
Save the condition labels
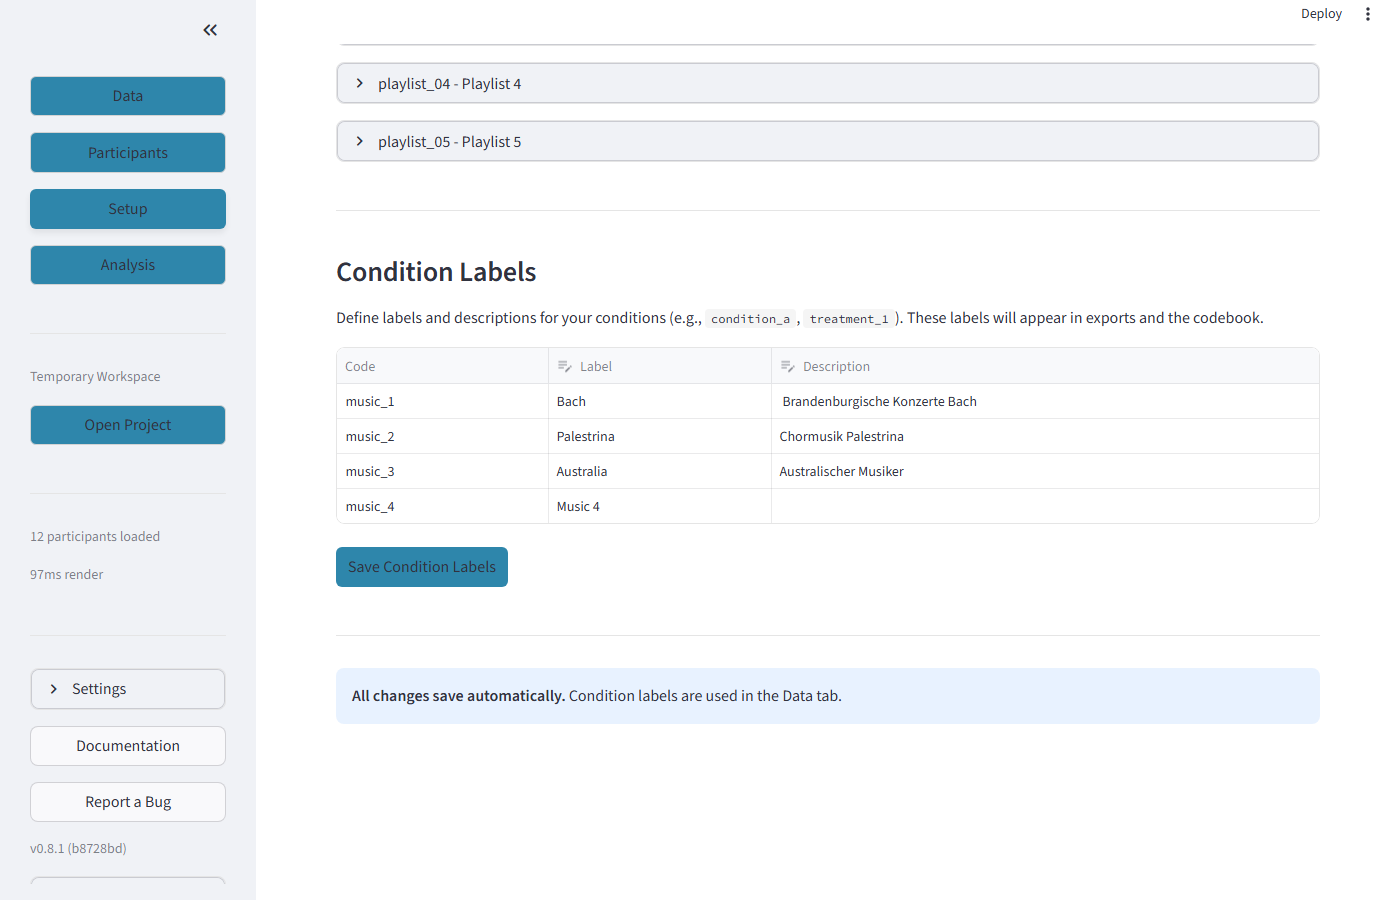click(x=422, y=567)
